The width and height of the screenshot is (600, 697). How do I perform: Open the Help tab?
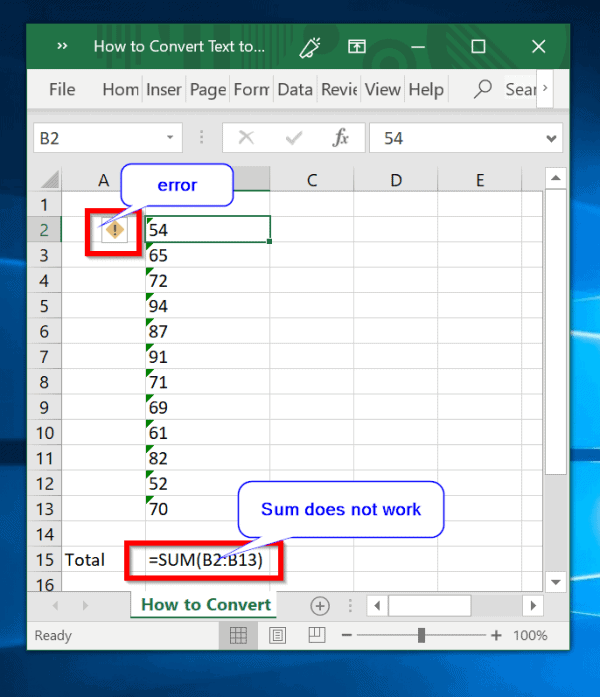pyautogui.click(x=426, y=89)
